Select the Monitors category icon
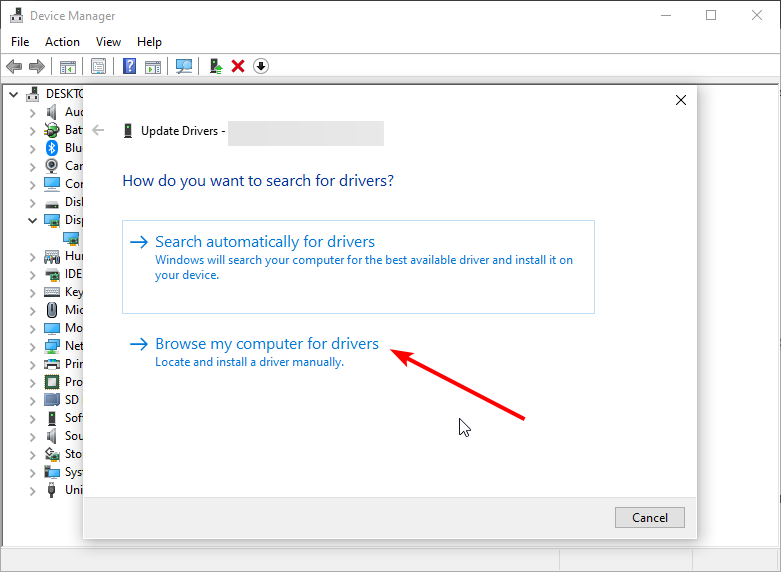Screen dimensions: 781x572 tap(52, 328)
